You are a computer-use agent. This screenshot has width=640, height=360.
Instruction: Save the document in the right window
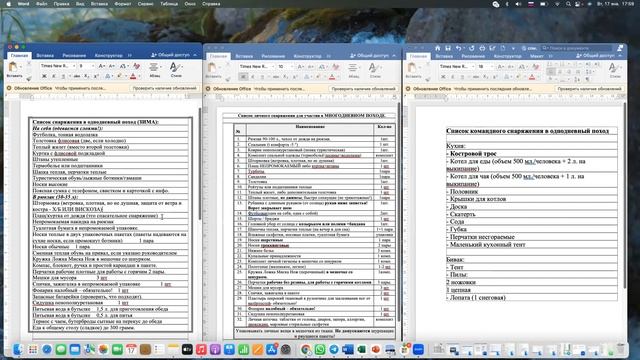pyautogui.click(x=448, y=48)
